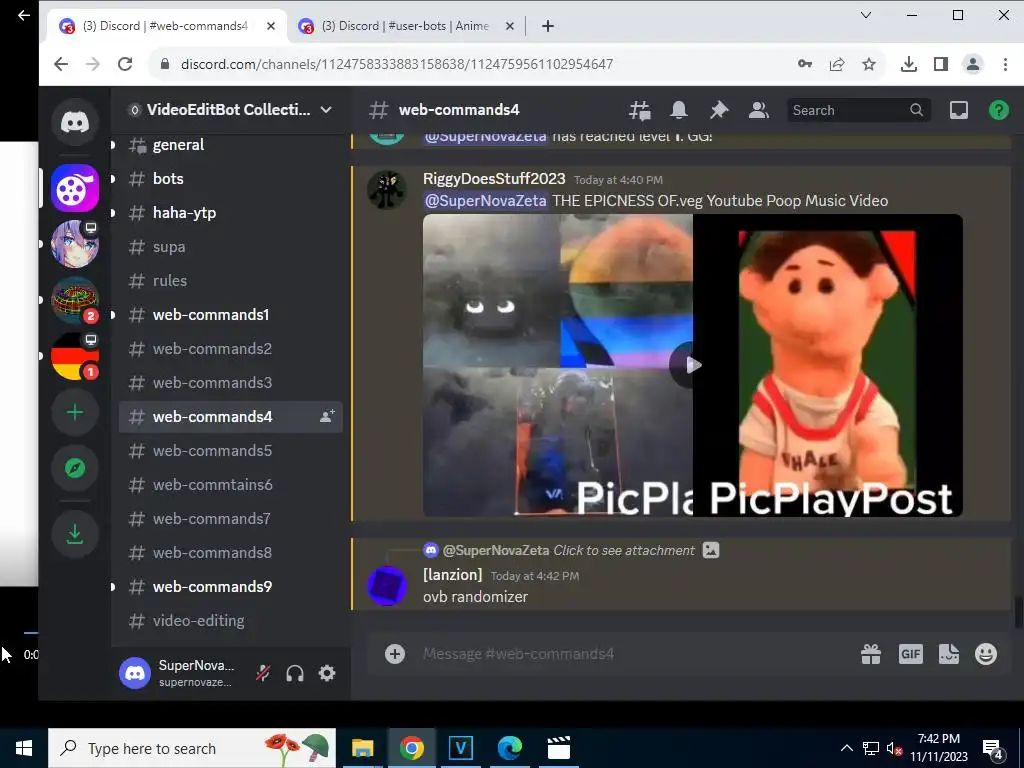The image size is (1024, 768).
Task: Open the rules channel
Action: coord(231,280)
